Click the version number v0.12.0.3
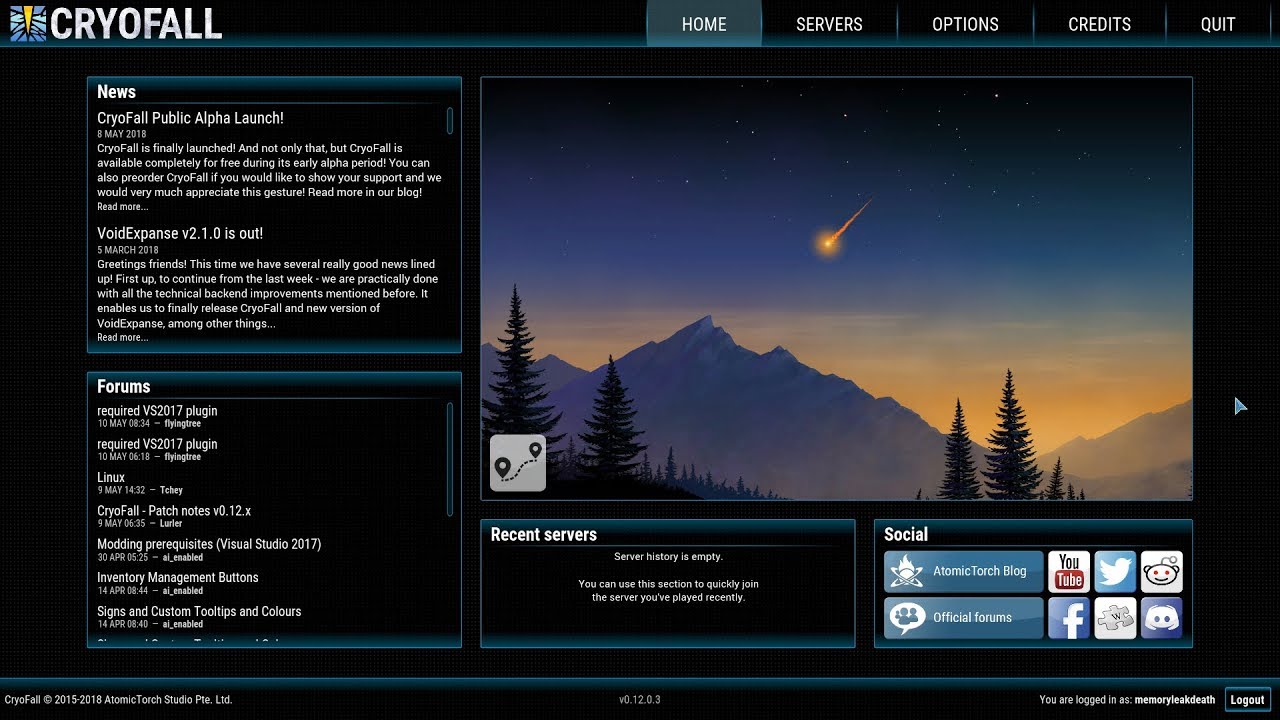The height and width of the screenshot is (720, 1280). (640, 700)
